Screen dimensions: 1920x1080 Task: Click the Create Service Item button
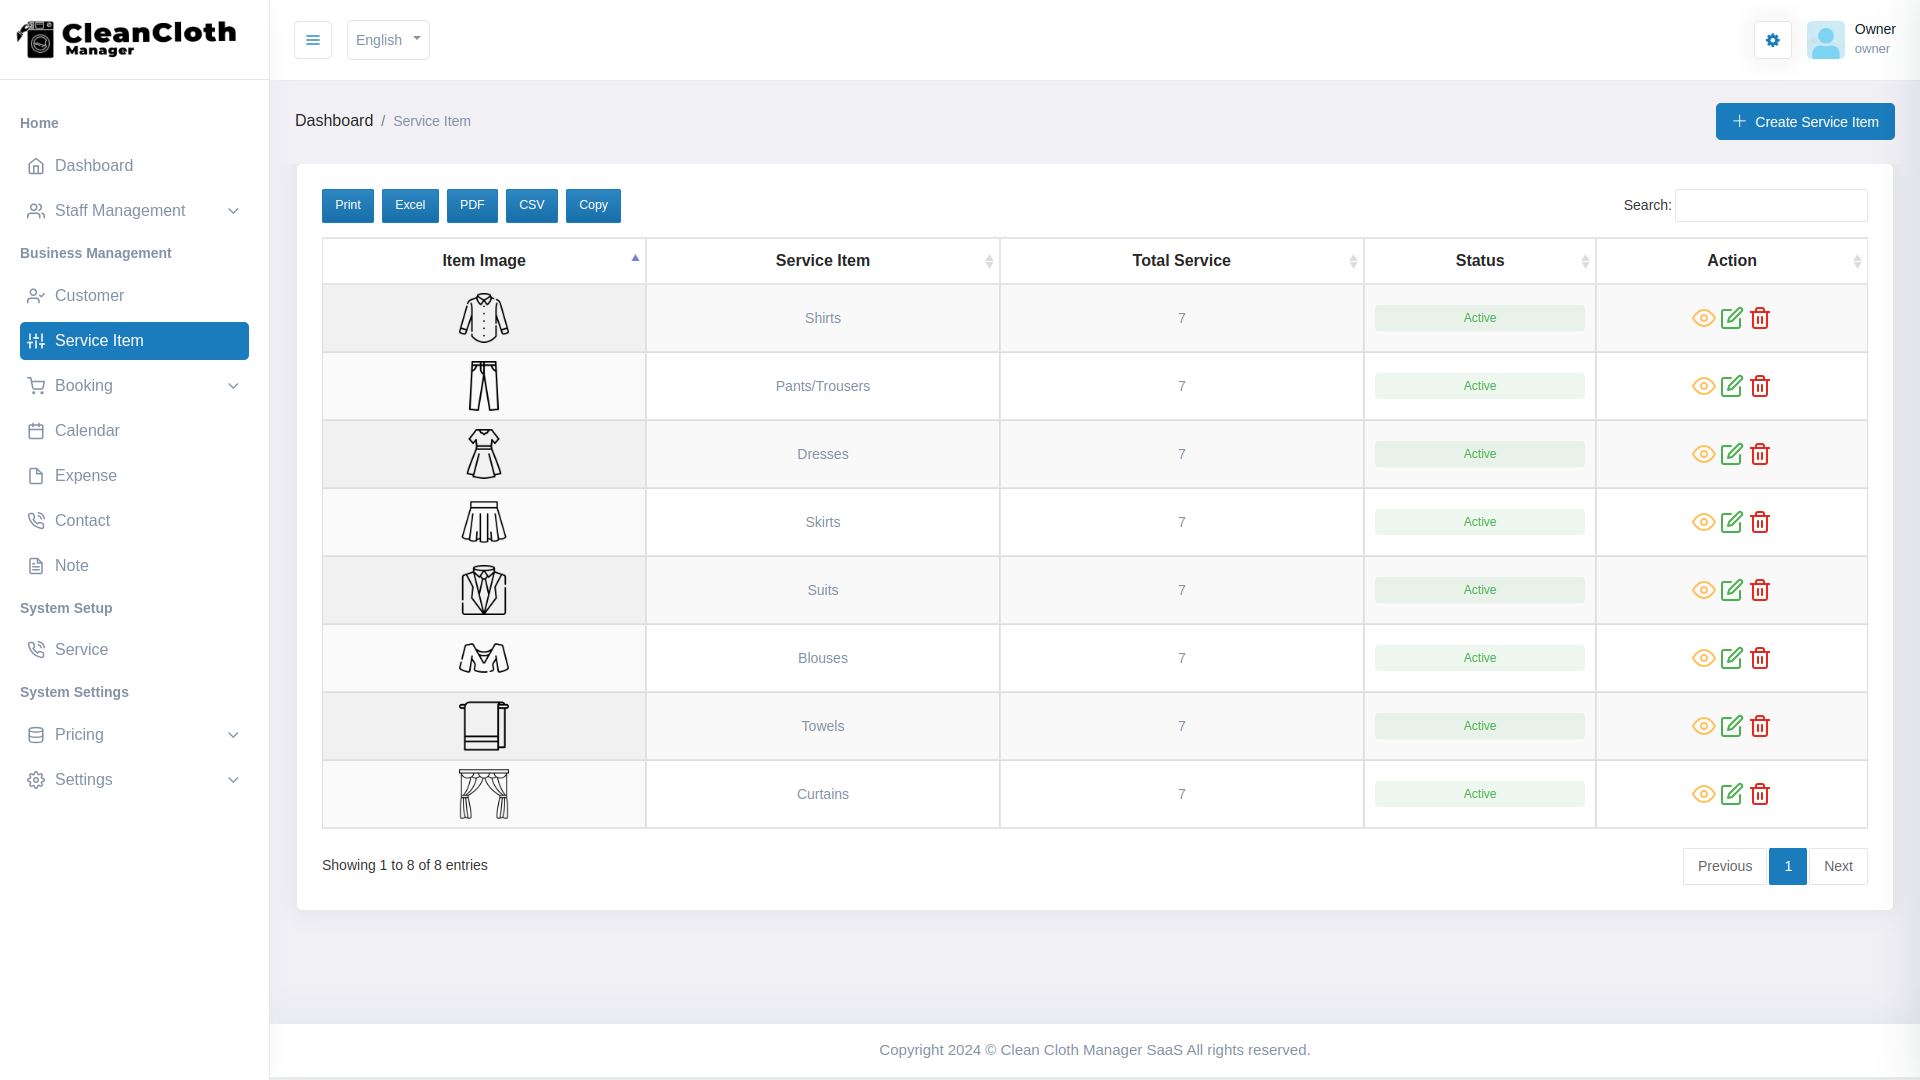click(x=1804, y=121)
